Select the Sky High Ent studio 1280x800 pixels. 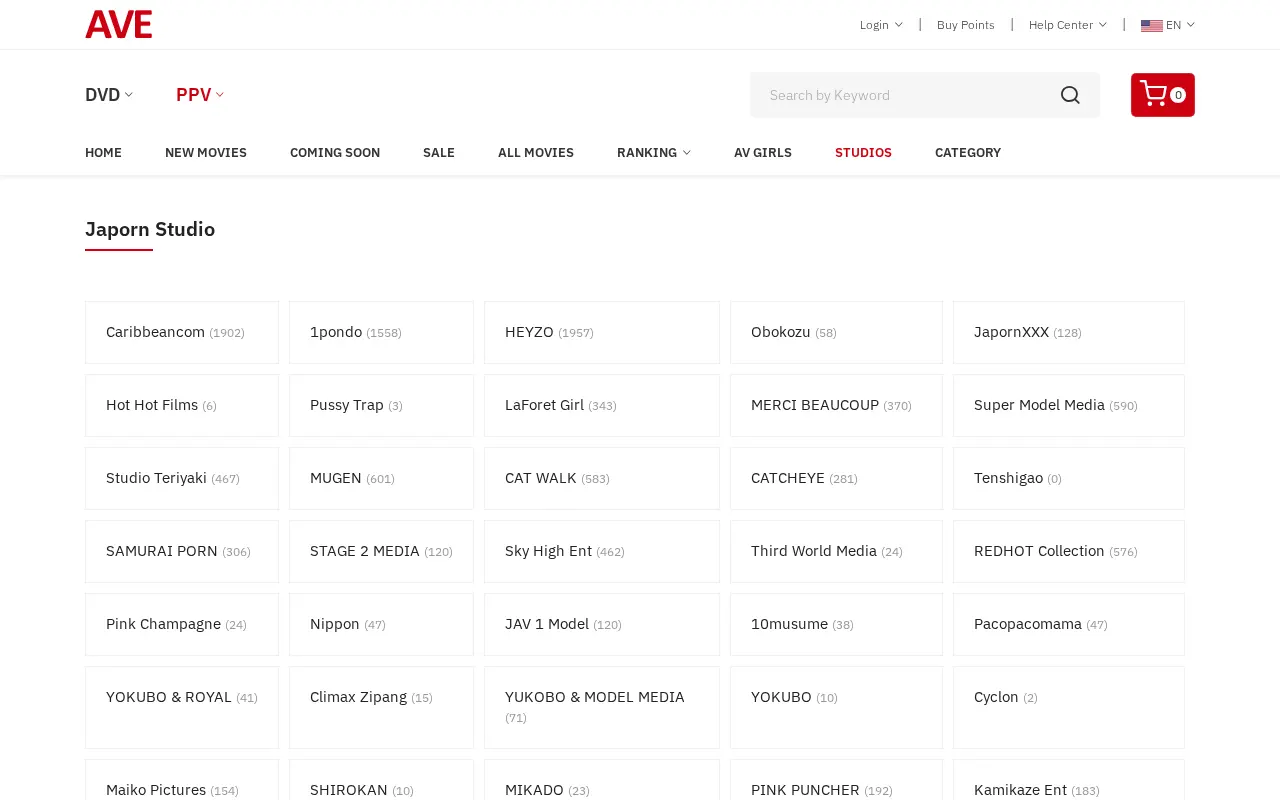(x=602, y=551)
